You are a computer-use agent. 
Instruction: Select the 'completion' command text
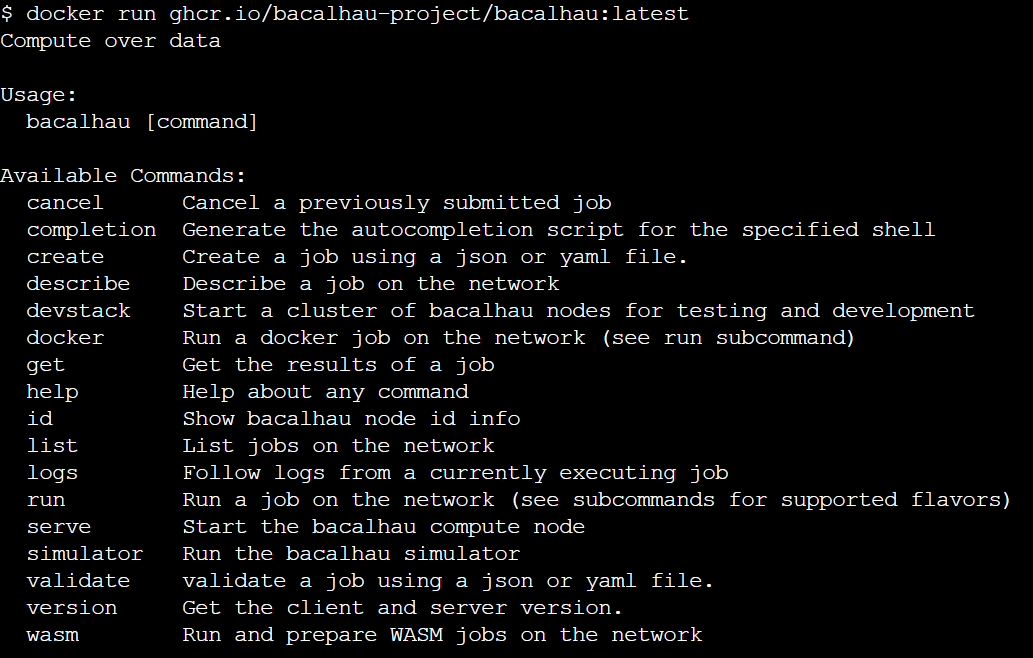coord(92,230)
